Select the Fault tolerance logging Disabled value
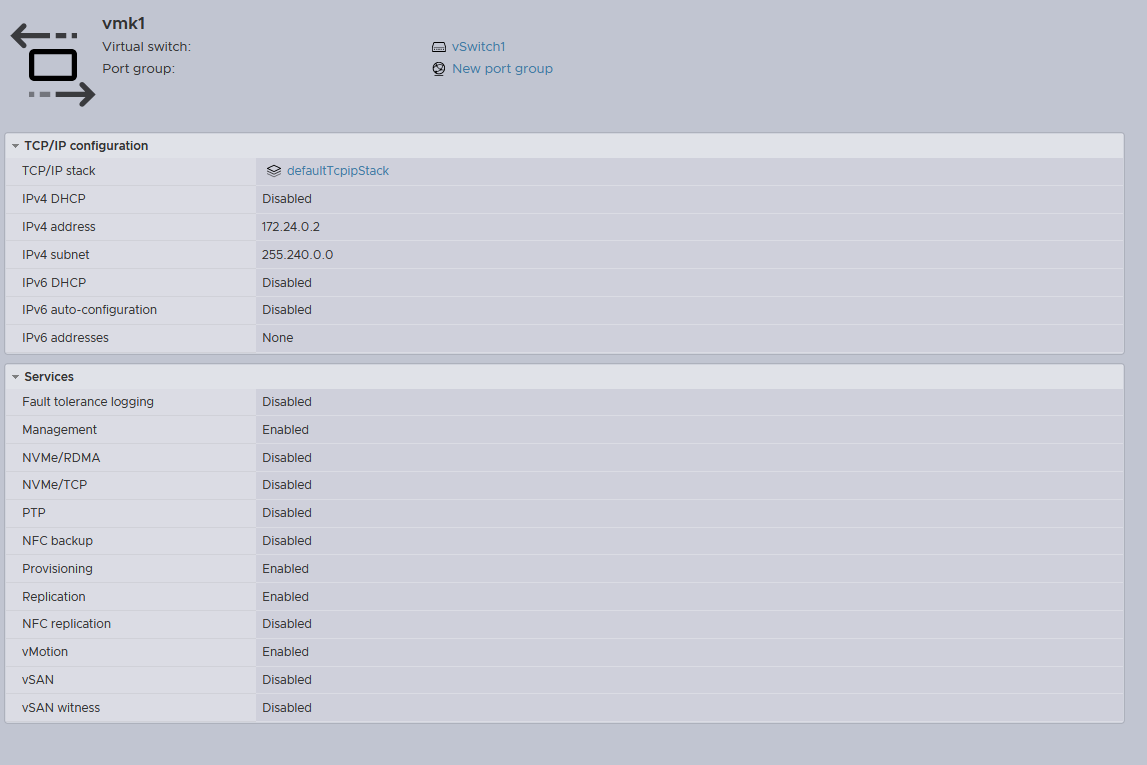 click(x=287, y=402)
